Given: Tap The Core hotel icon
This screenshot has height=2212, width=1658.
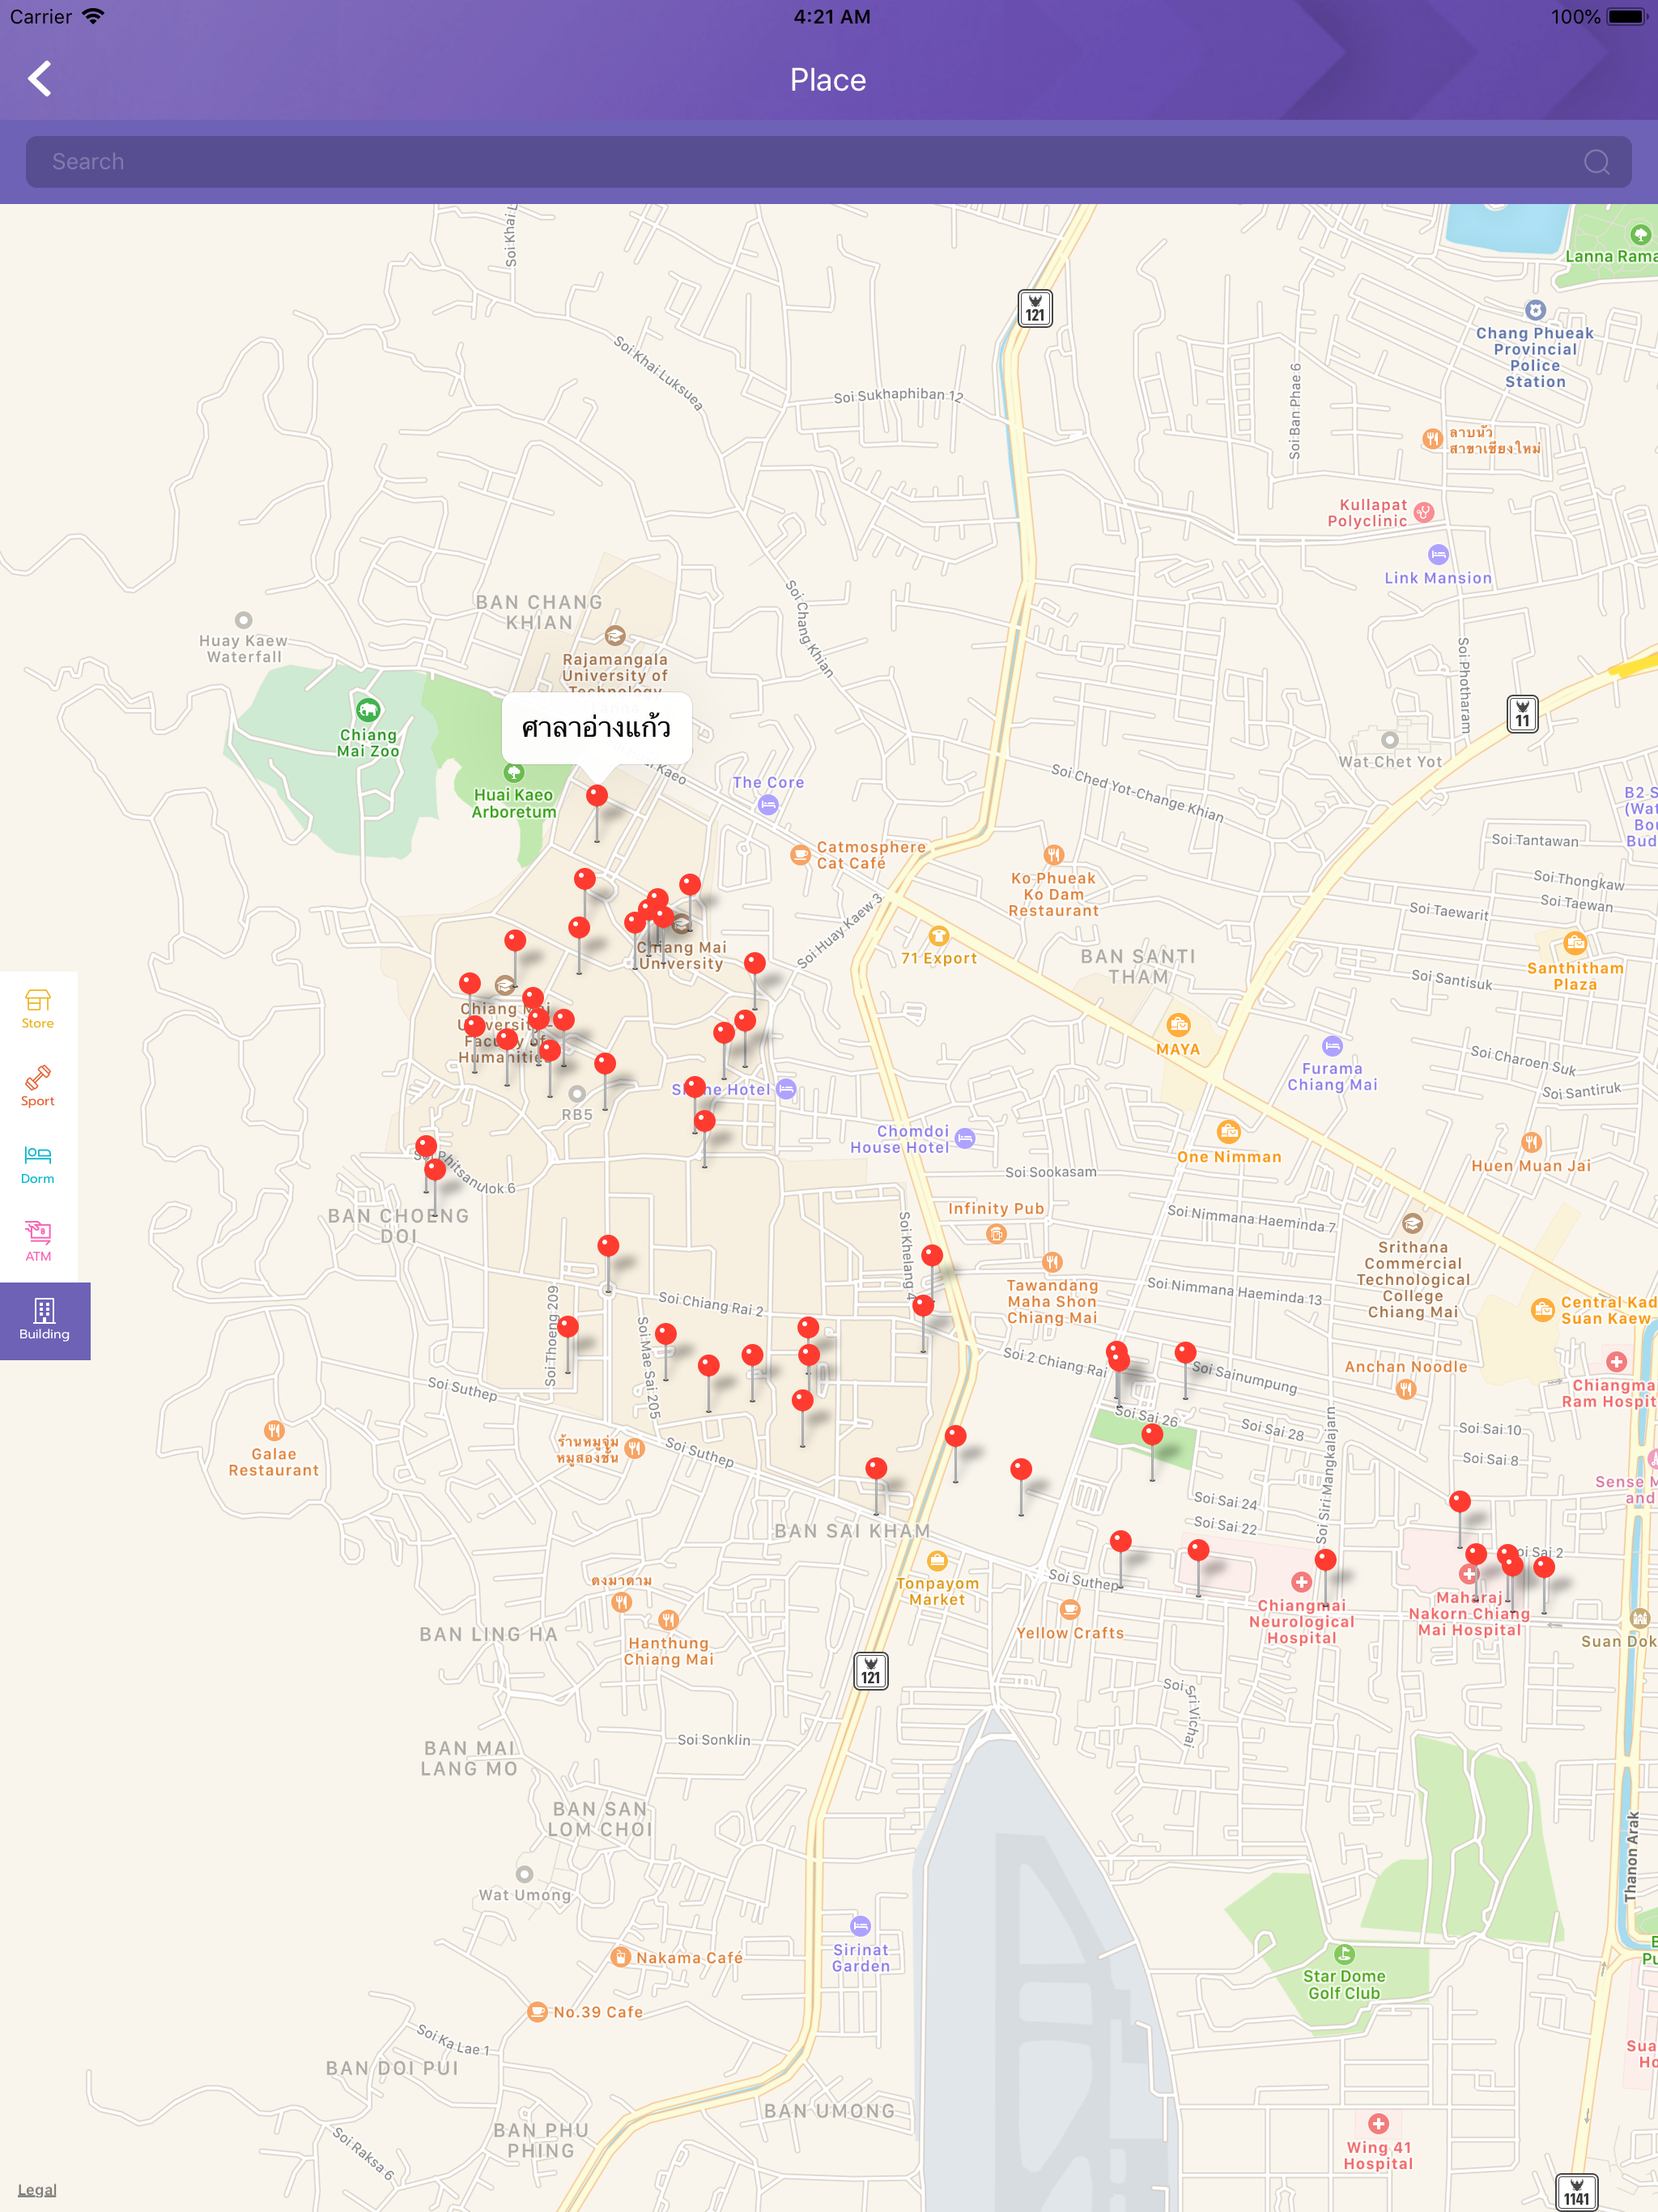Looking at the screenshot, I should coord(768,805).
